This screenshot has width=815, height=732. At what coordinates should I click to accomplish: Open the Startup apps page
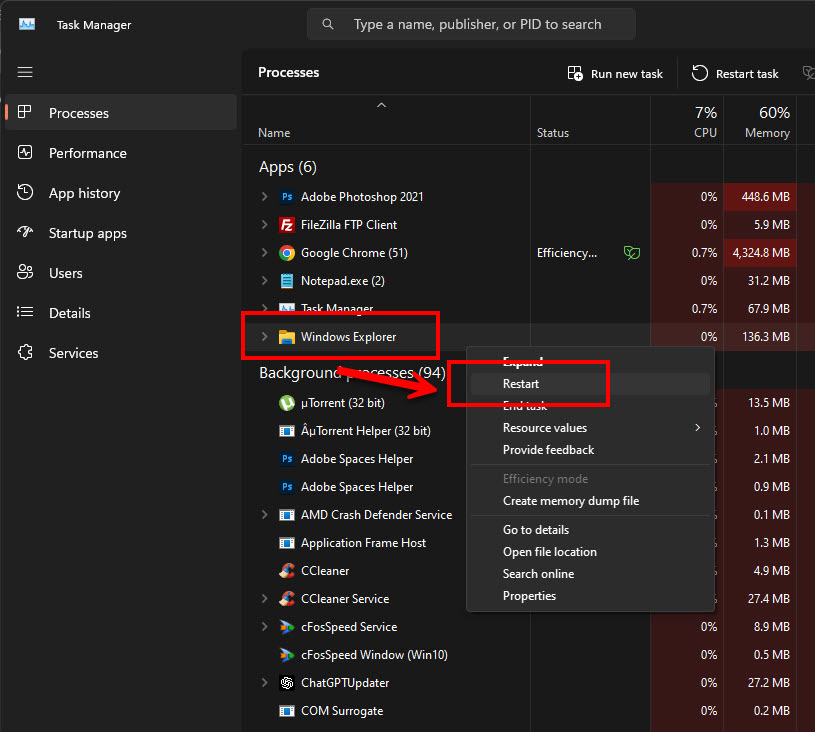(x=121, y=233)
